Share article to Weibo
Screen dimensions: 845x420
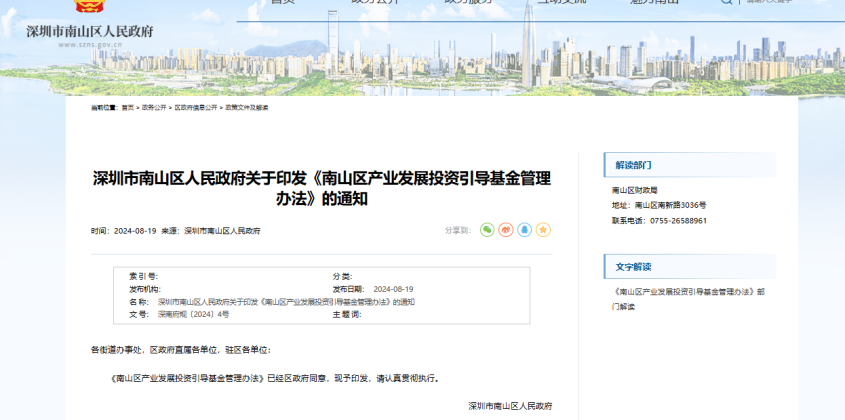point(506,230)
